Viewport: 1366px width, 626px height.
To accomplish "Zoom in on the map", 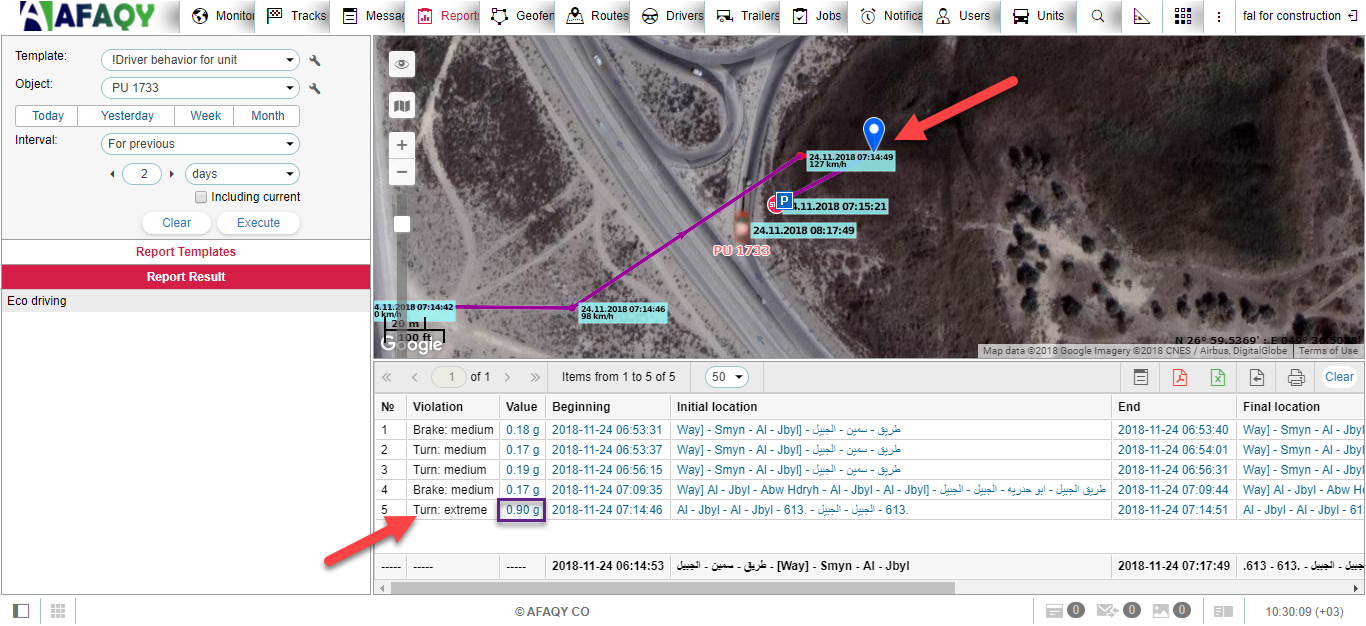I will click(402, 145).
